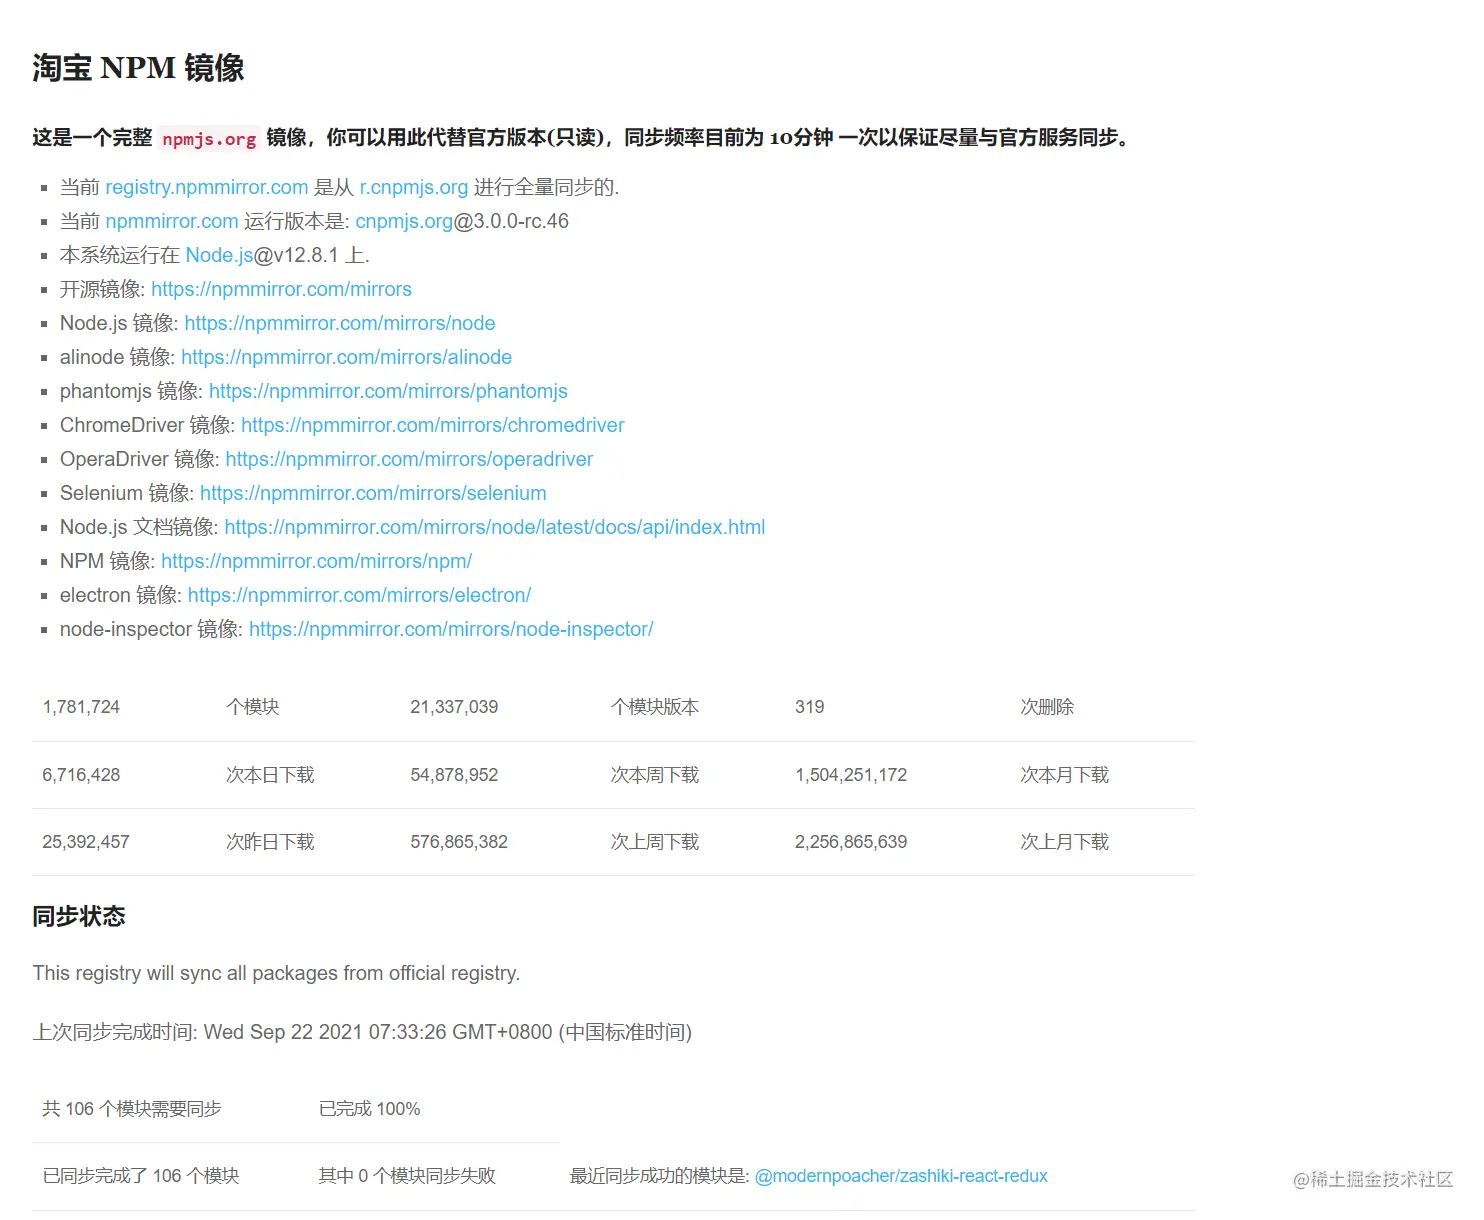The height and width of the screenshot is (1220, 1484).
Task: Click the npmmirror.com version link
Action: click(x=172, y=221)
